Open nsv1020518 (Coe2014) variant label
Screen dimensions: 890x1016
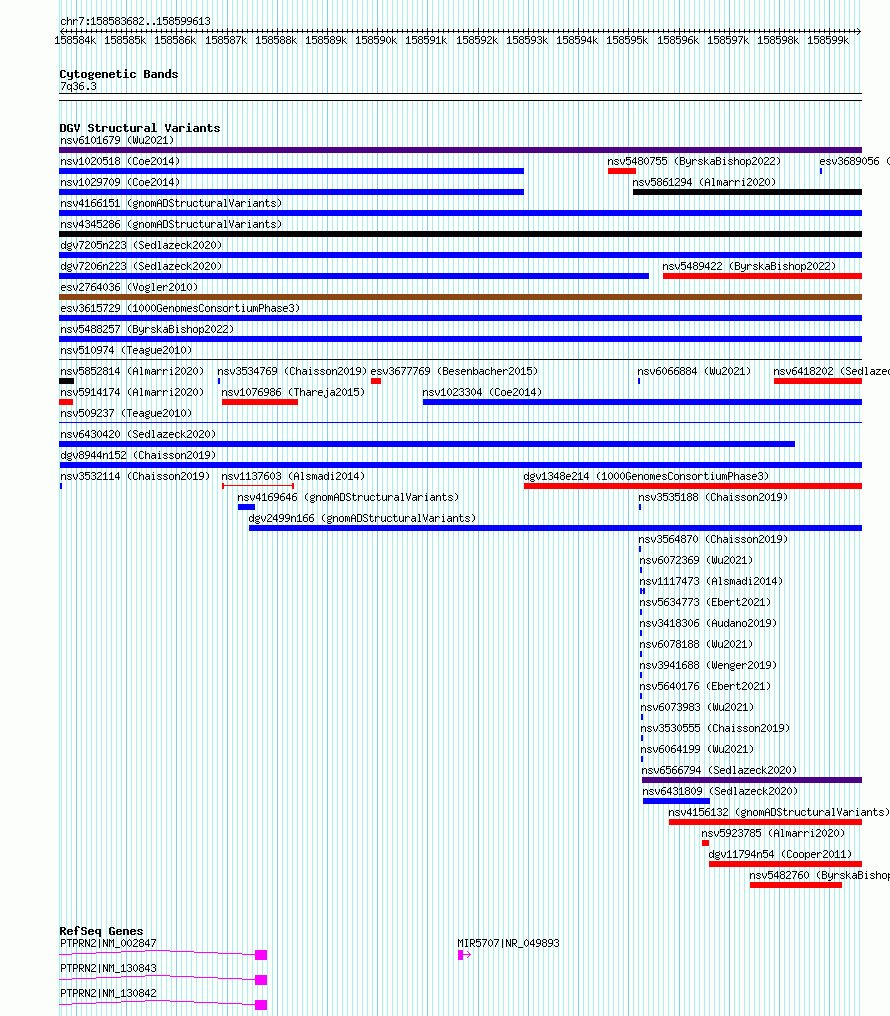point(120,161)
